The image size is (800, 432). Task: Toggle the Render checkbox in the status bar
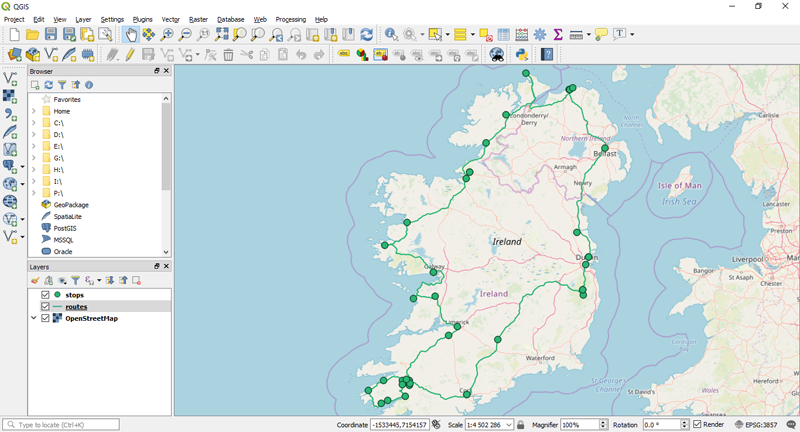697,424
